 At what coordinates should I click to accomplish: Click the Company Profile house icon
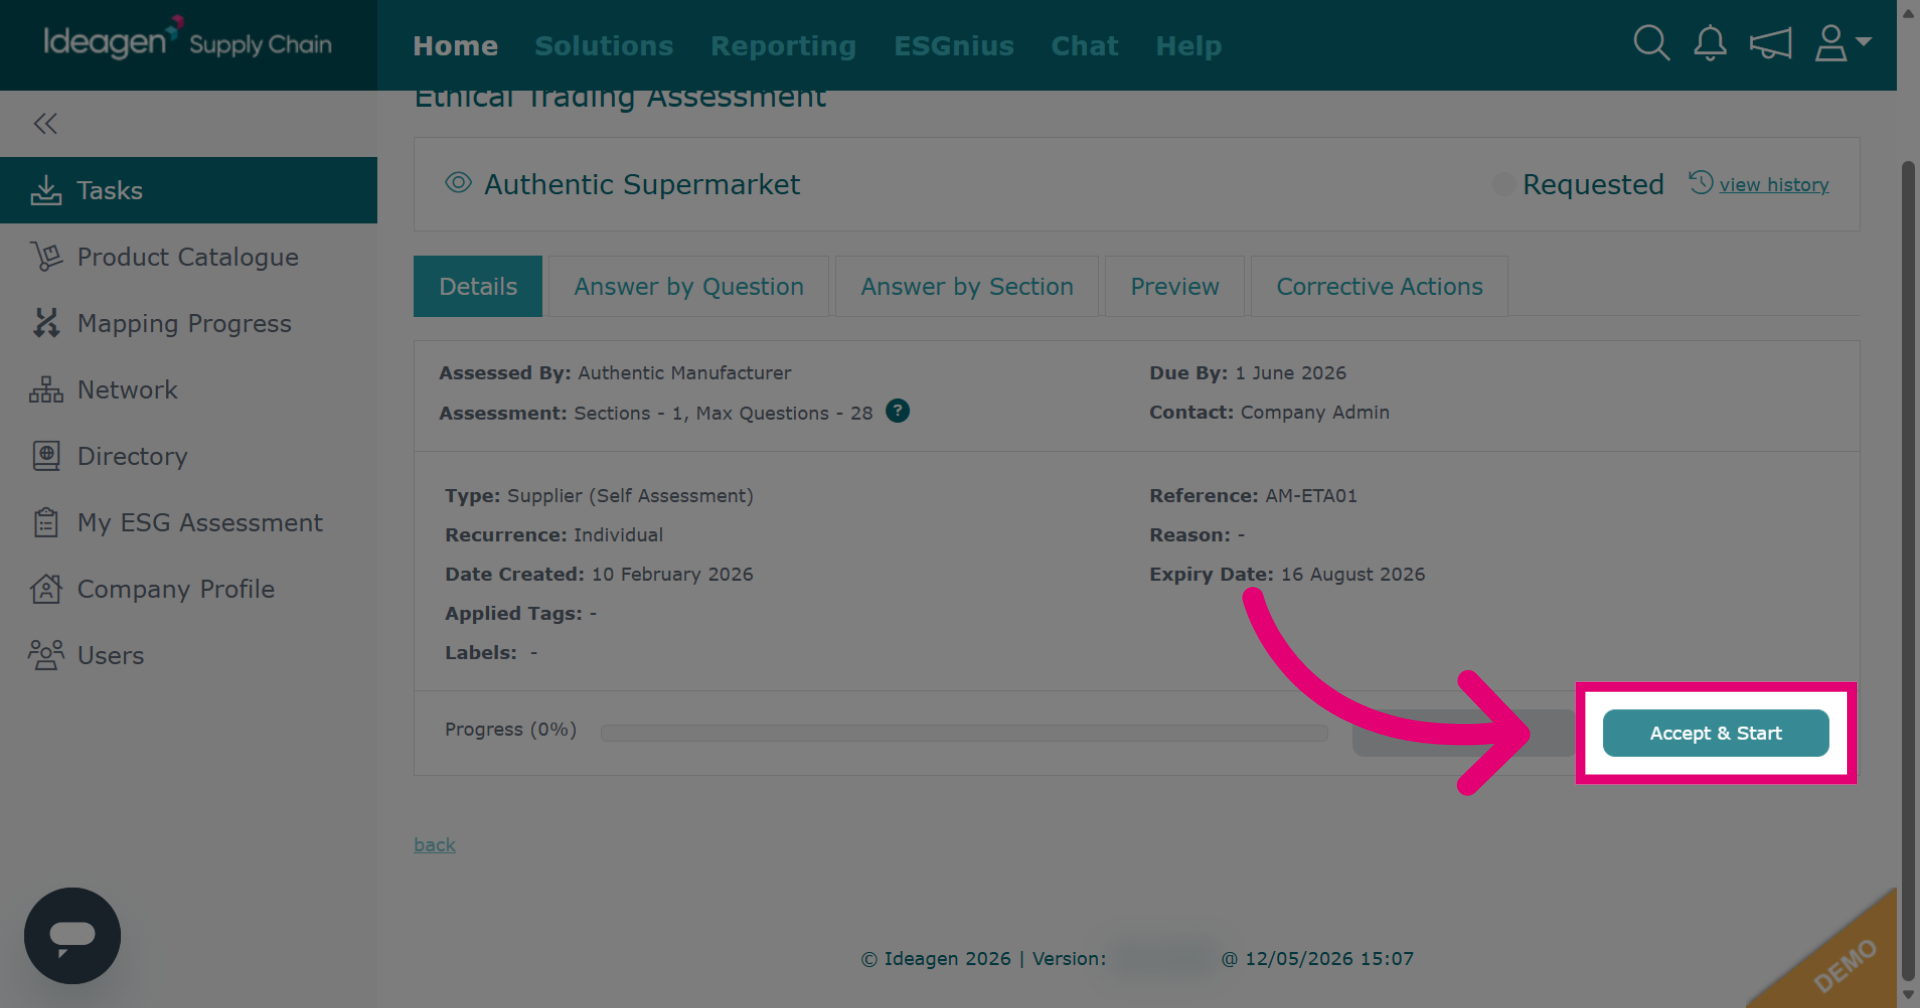click(x=46, y=589)
